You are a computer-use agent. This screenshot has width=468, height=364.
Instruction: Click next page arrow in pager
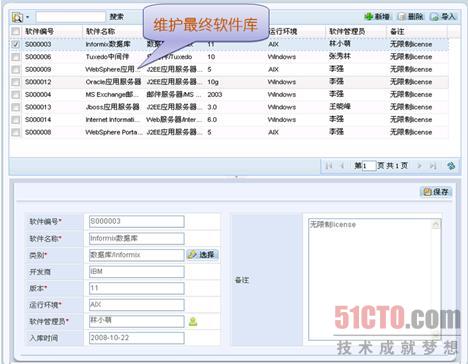419,166
